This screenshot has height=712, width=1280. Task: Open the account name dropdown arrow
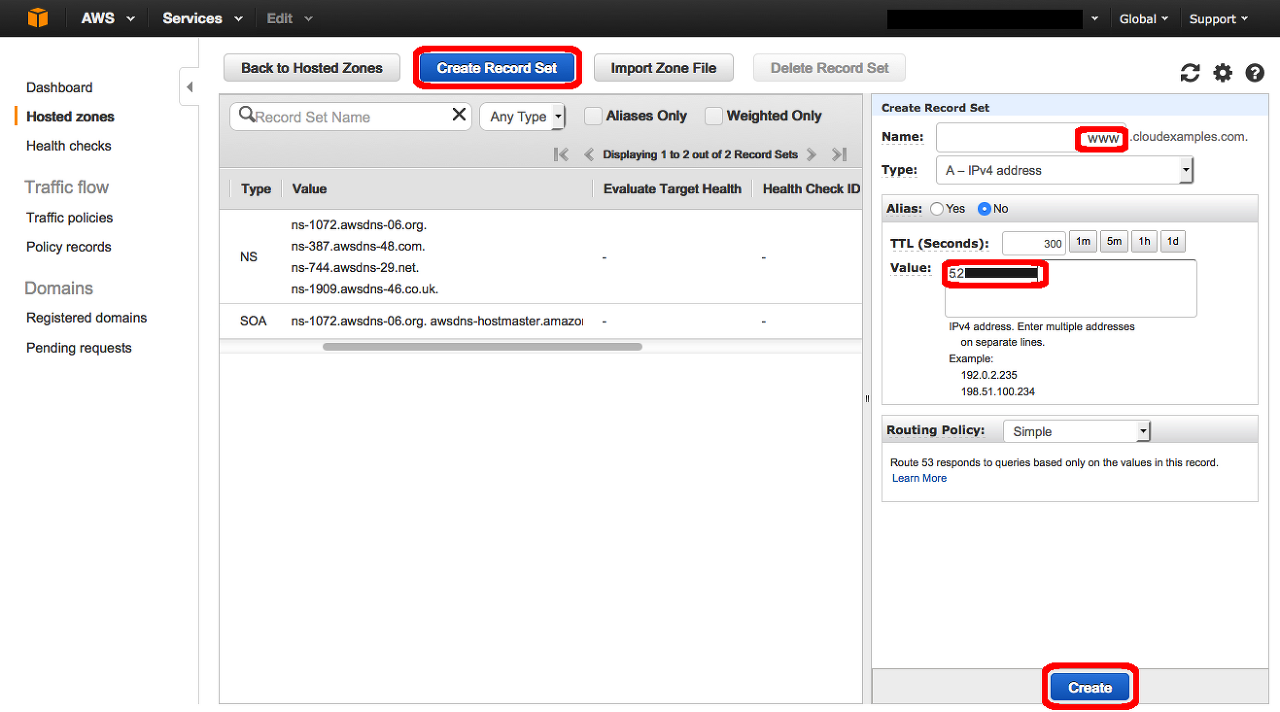click(x=1095, y=19)
